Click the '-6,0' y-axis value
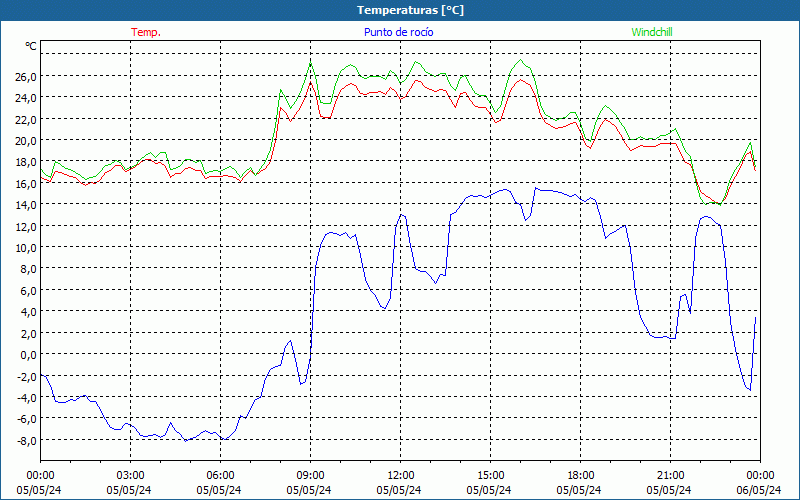The image size is (800, 500). point(27,419)
